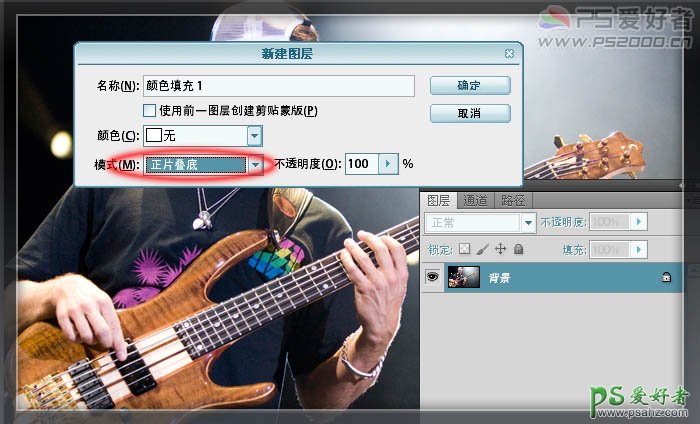
Task: Open dialog 不透明度 slider arrow beside 100
Action: coord(386,164)
